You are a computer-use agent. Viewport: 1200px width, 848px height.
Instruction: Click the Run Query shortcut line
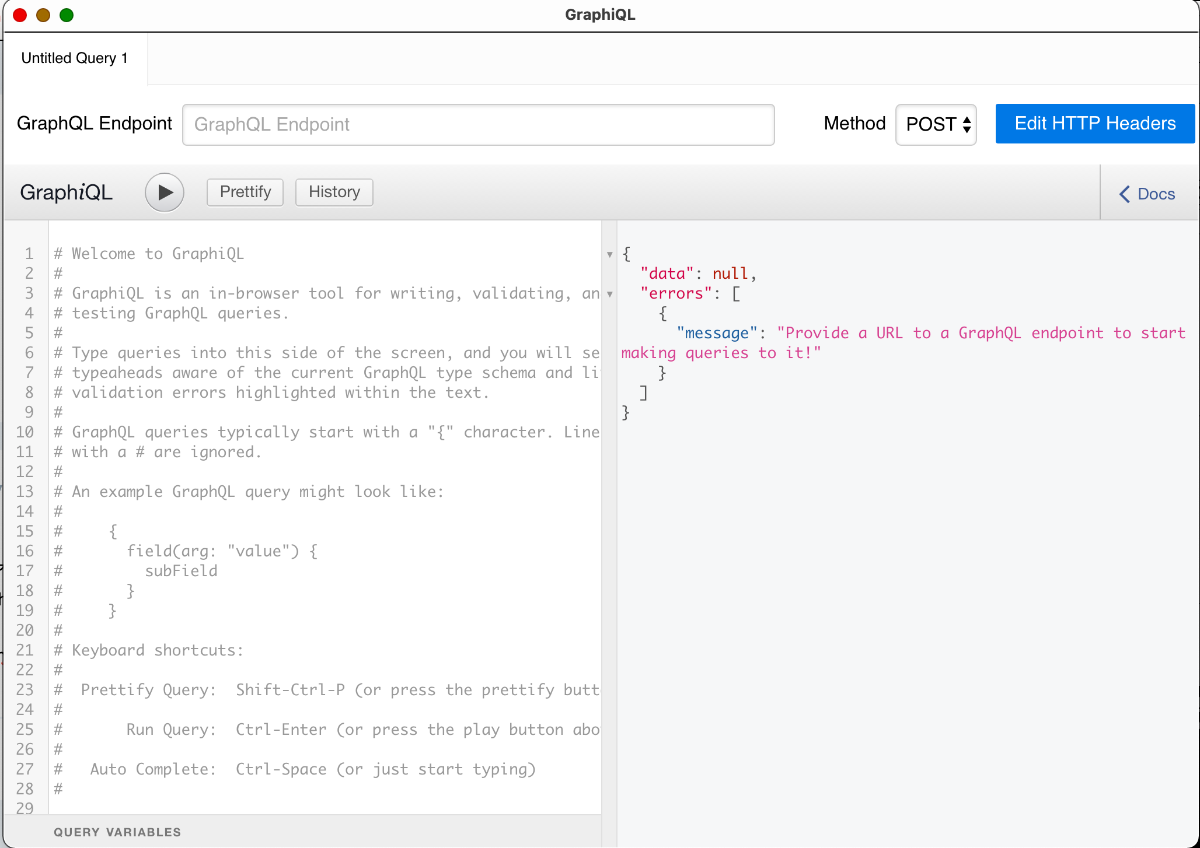click(x=327, y=730)
